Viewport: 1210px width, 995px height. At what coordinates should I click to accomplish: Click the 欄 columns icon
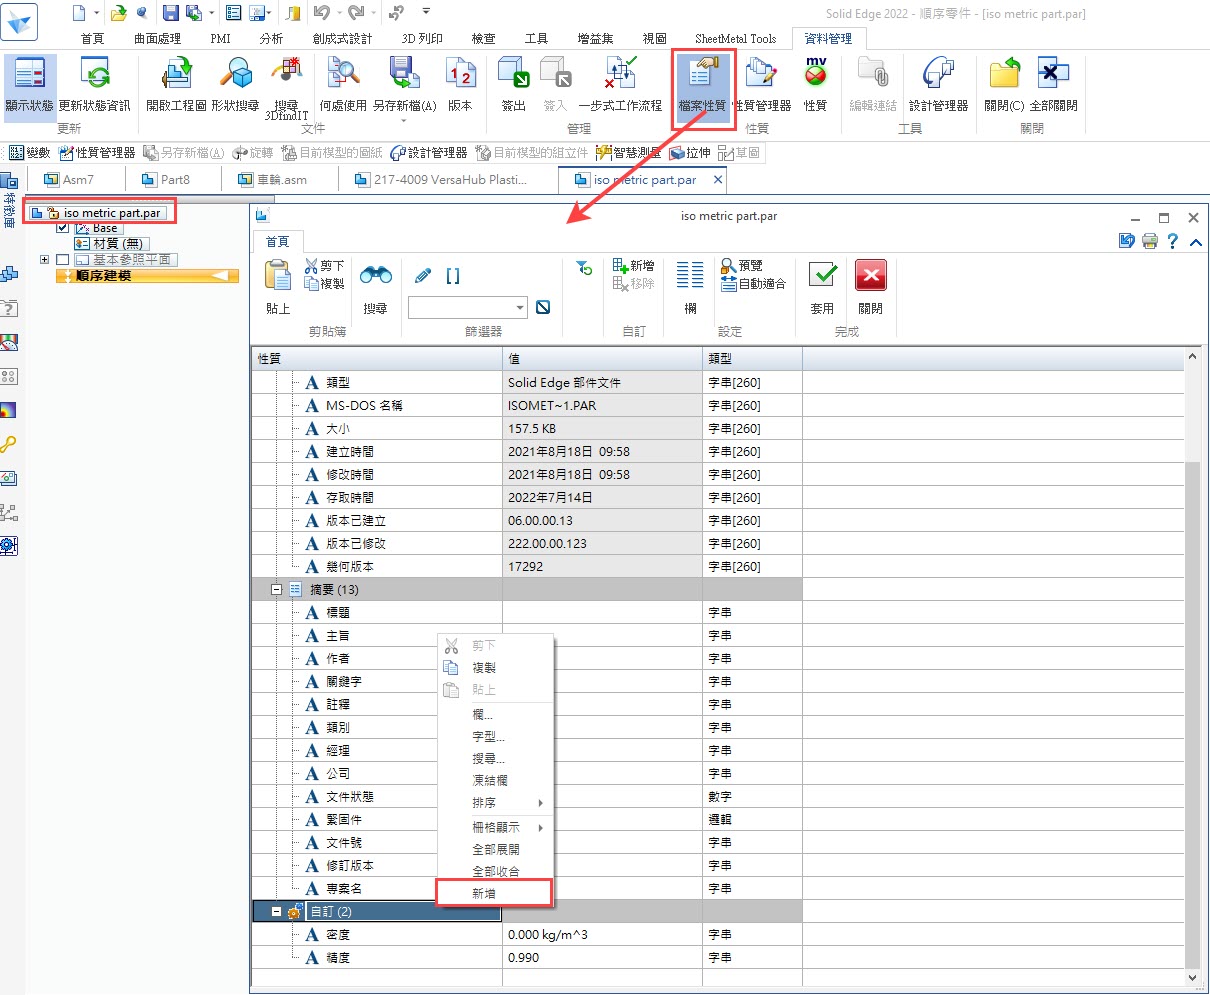tap(690, 287)
